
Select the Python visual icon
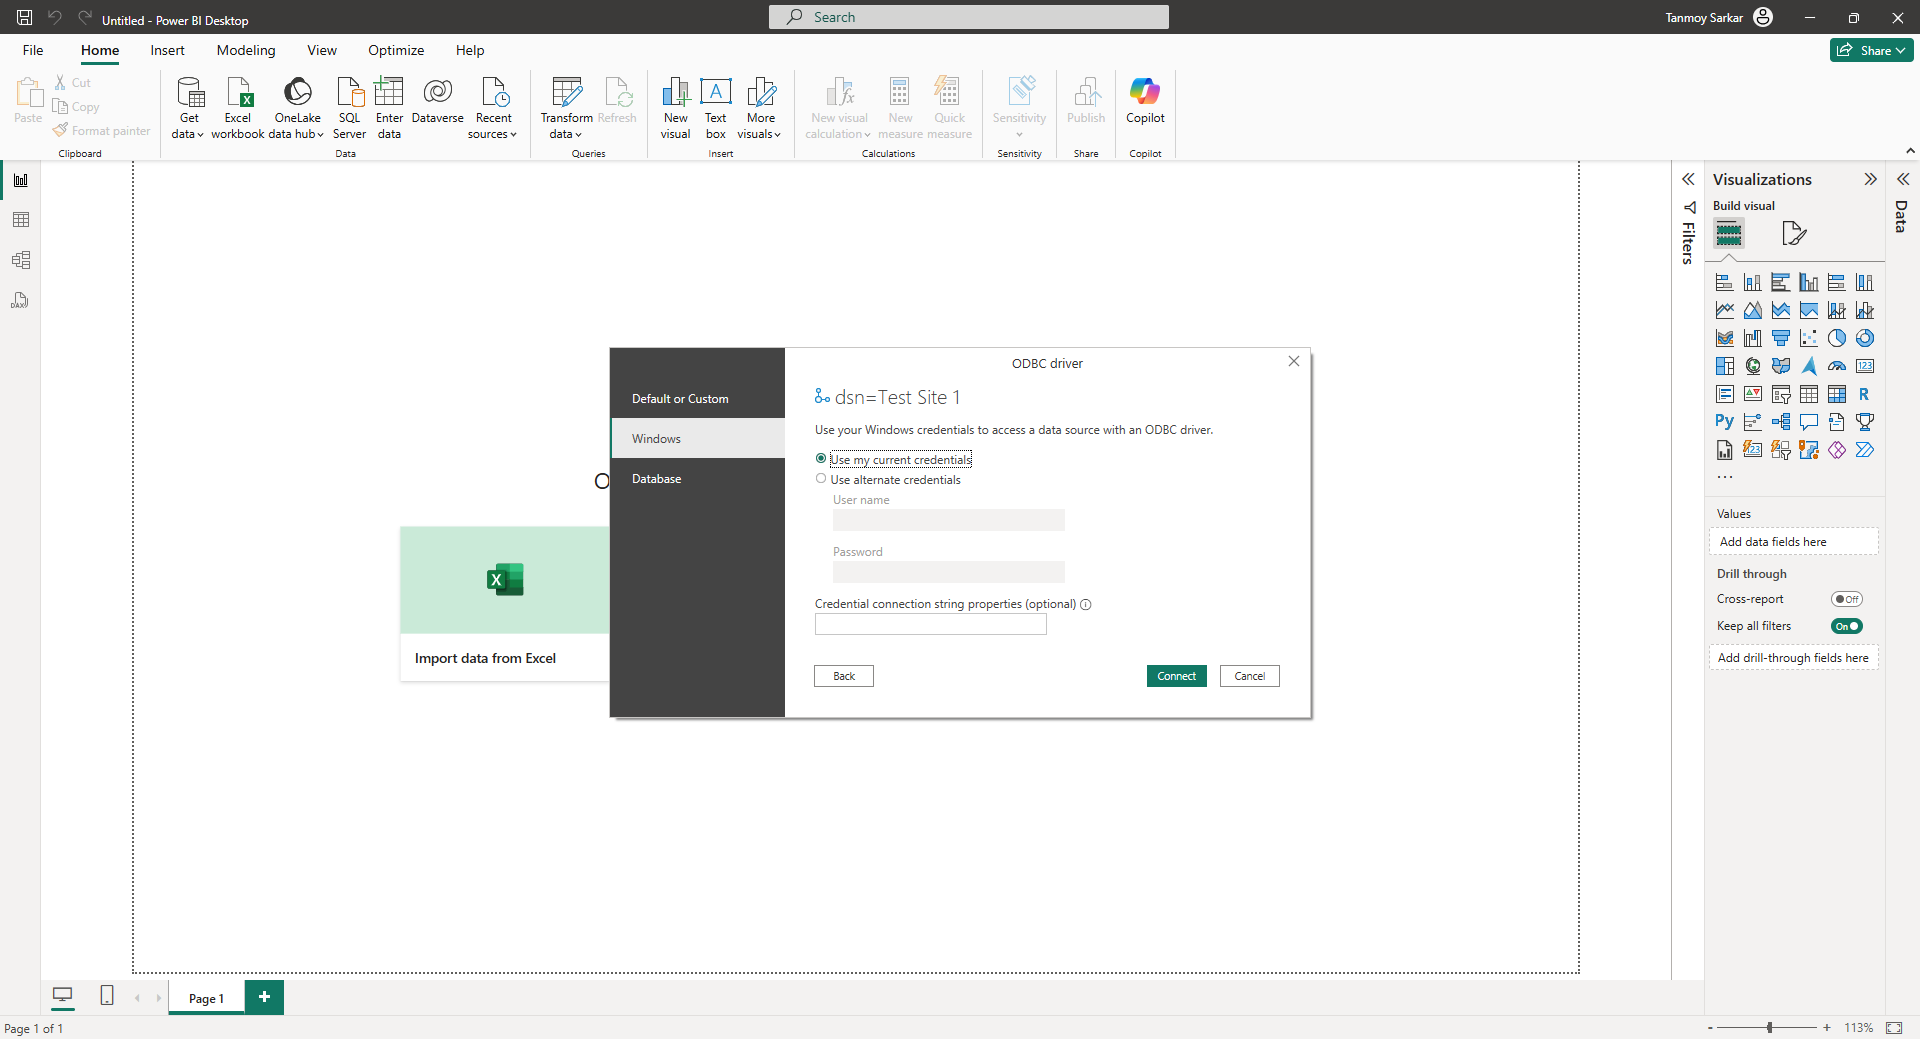pos(1724,422)
